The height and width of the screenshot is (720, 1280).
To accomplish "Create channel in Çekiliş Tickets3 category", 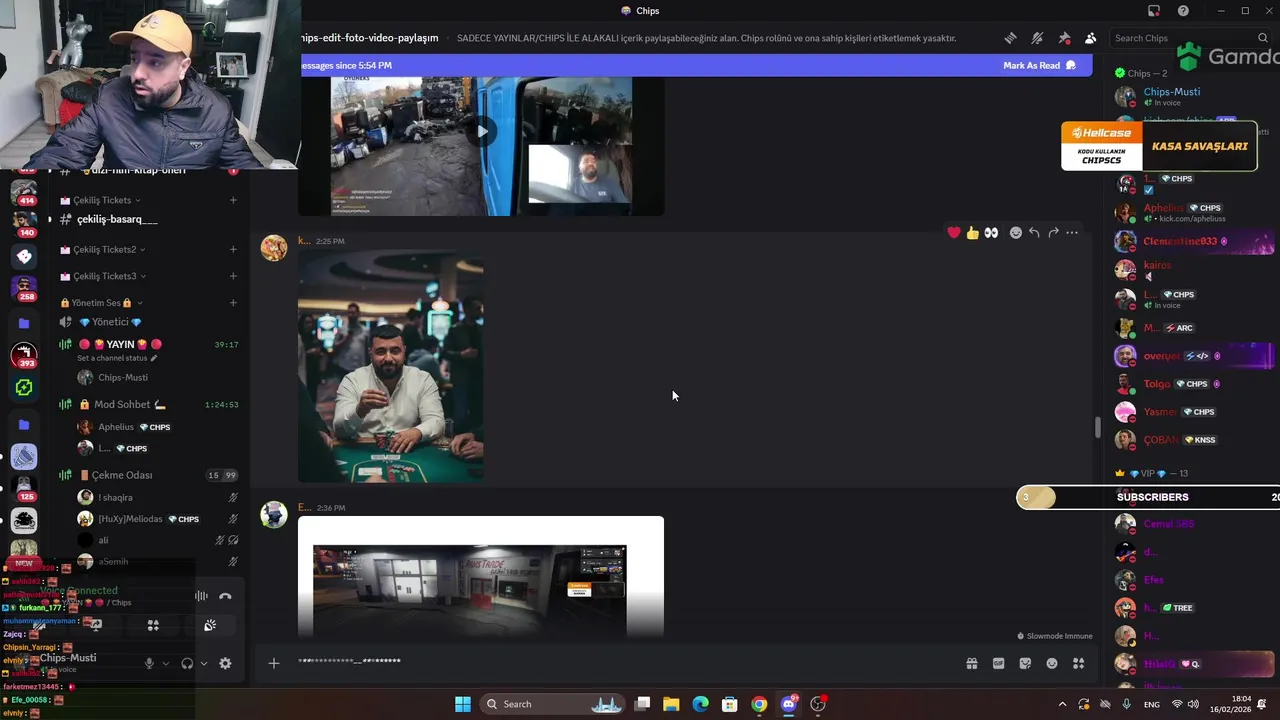I will point(233,276).
